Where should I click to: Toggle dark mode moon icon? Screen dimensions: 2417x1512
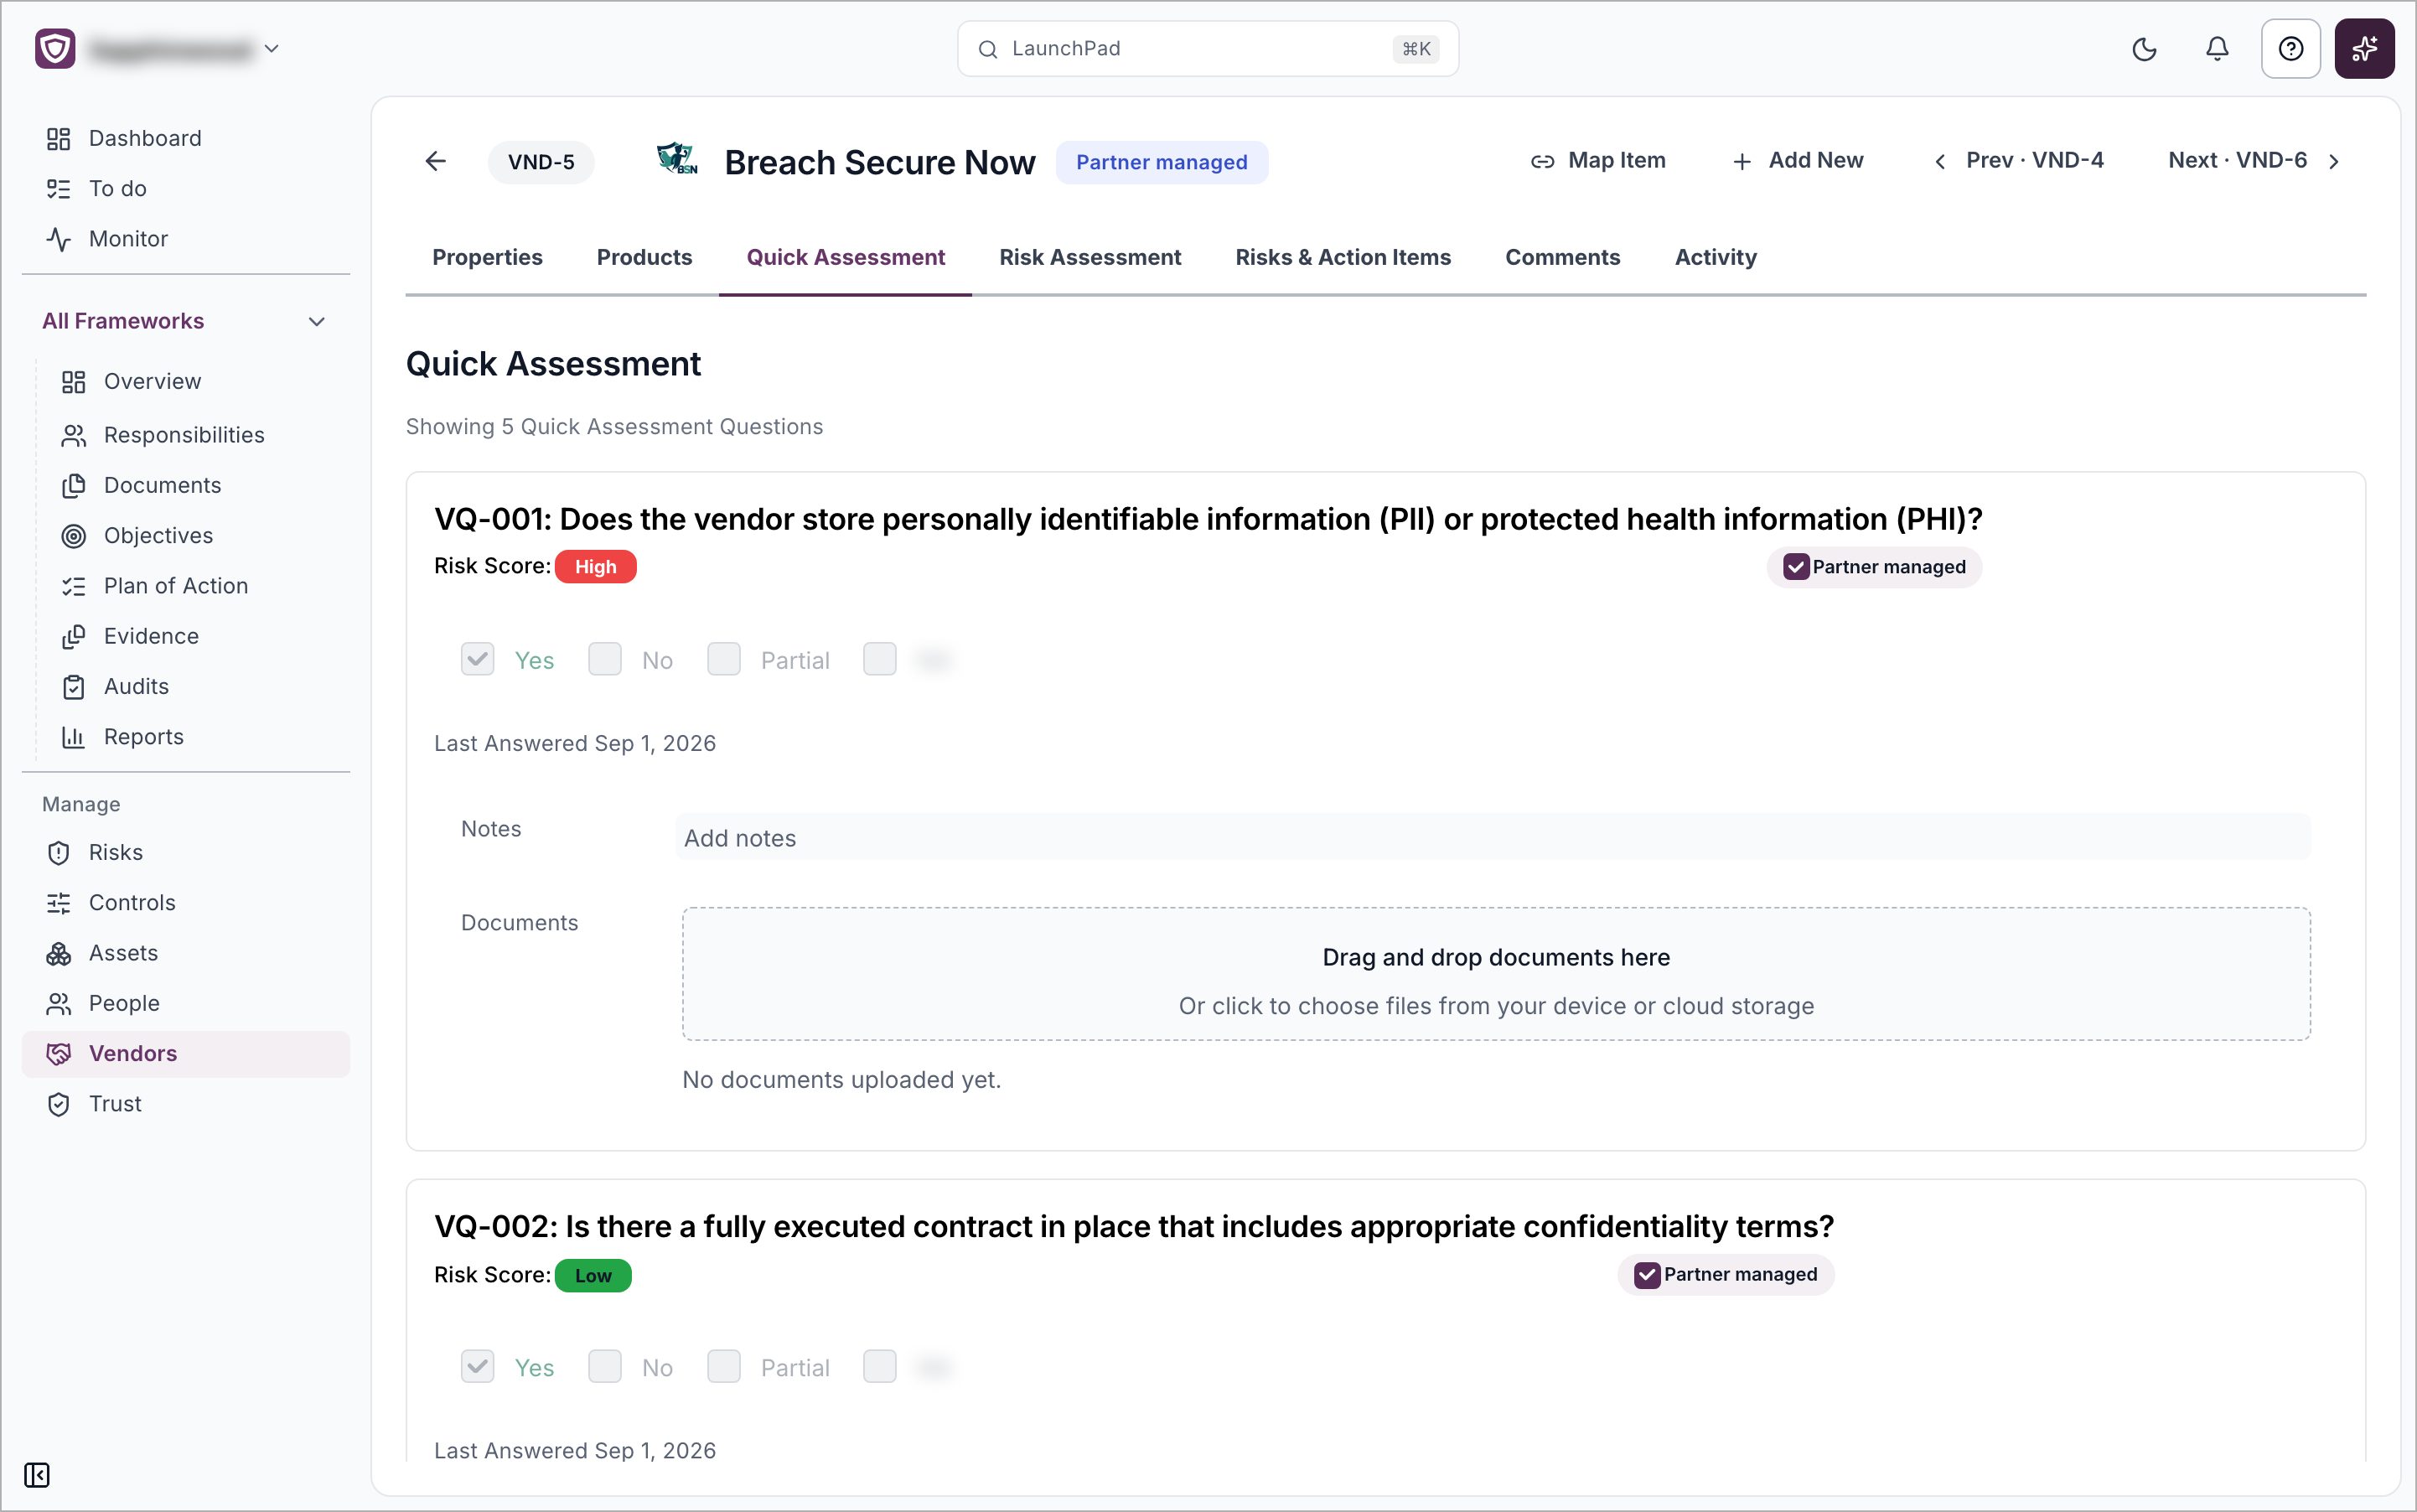point(2144,49)
